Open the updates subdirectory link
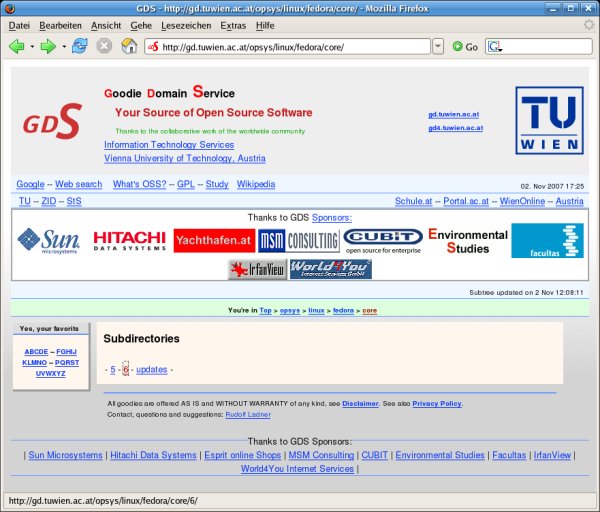Image resolution: width=600 pixels, height=512 pixels. click(x=151, y=370)
